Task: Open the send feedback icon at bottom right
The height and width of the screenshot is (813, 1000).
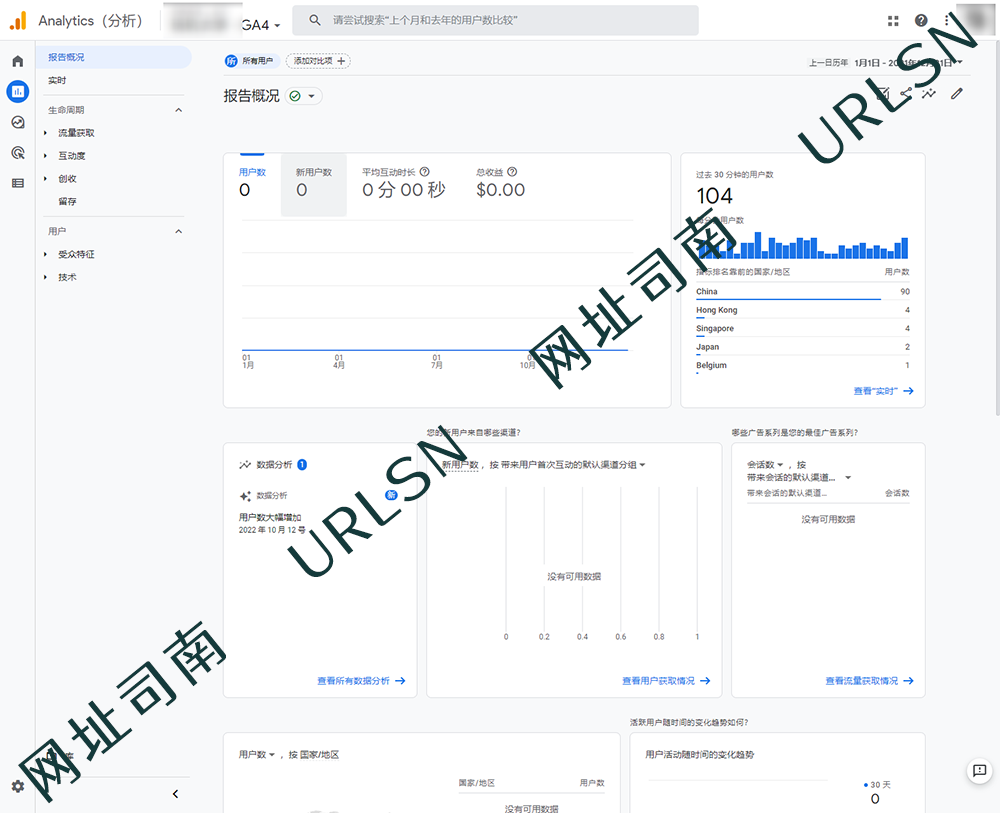Action: tap(979, 771)
